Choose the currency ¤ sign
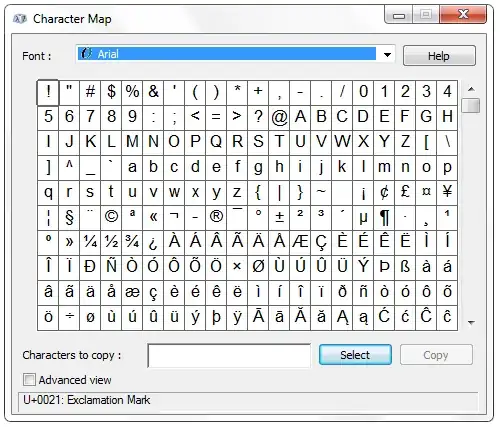 (x=426, y=193)
